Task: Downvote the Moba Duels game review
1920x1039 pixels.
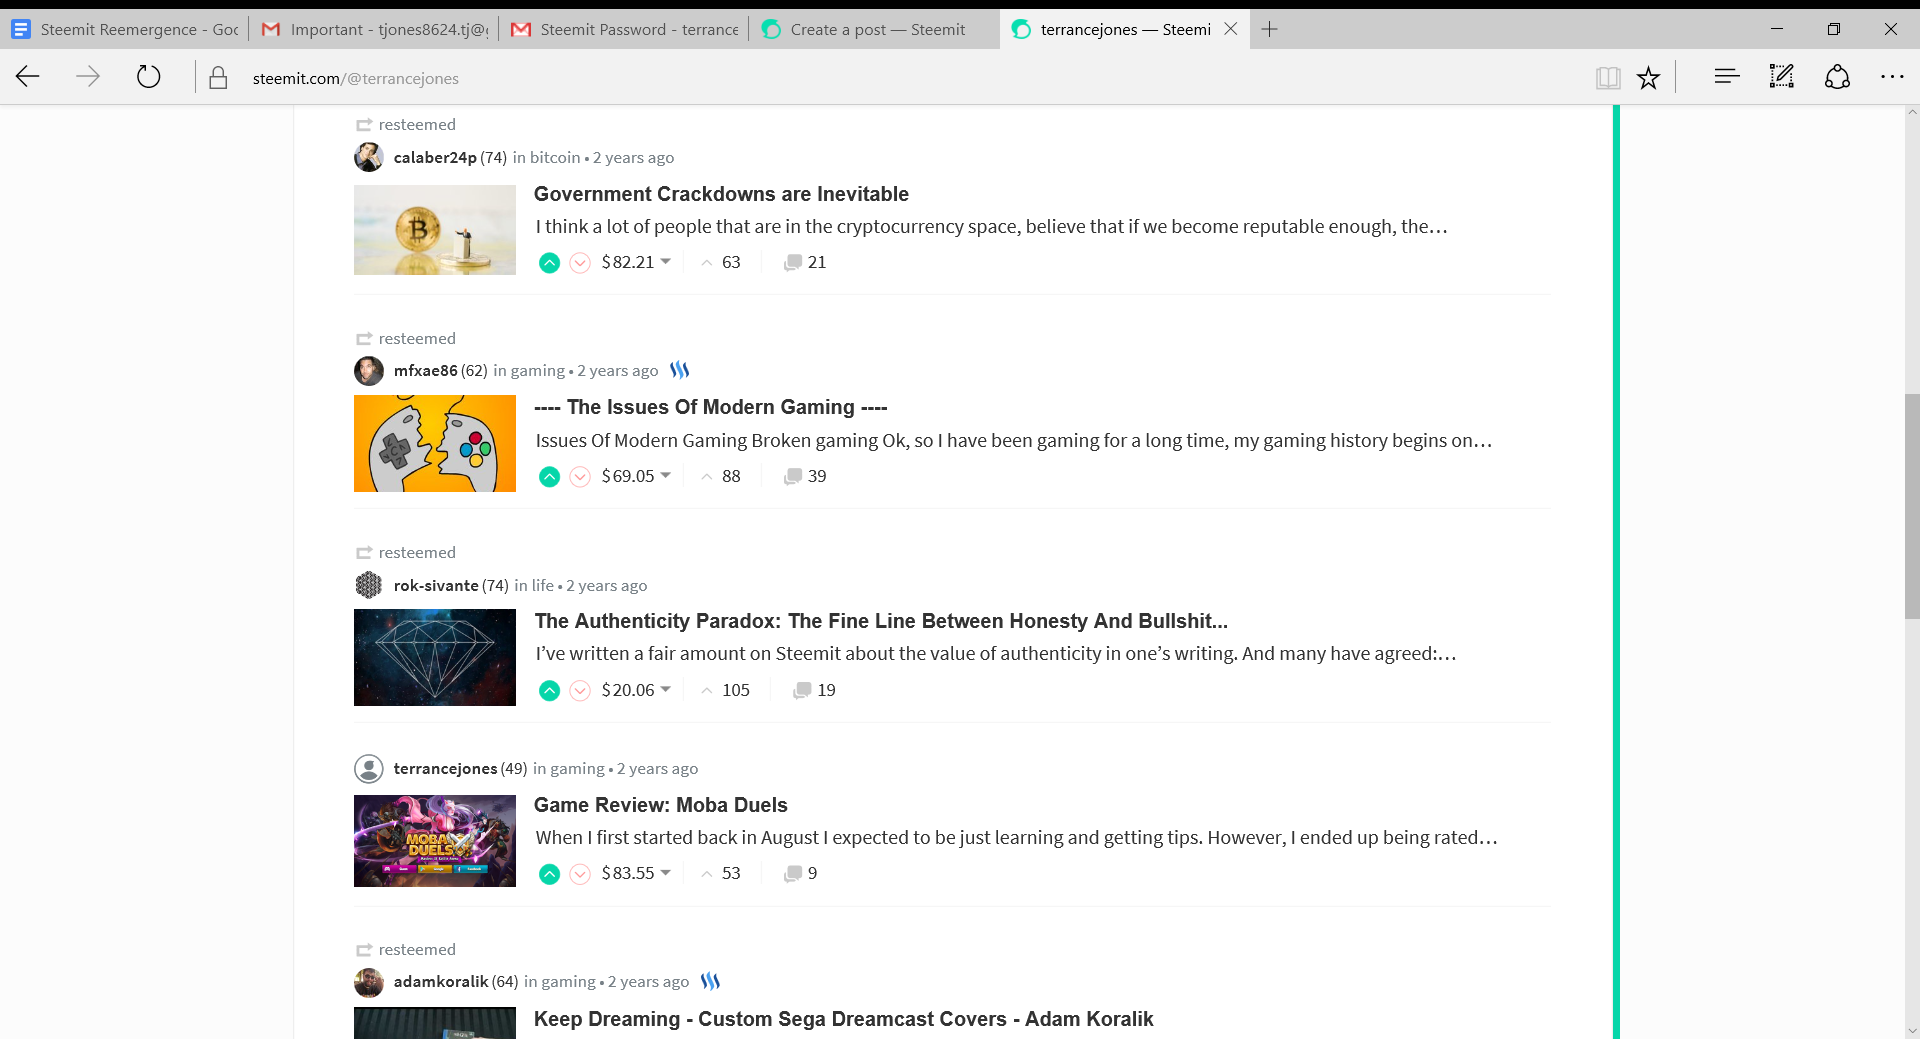Action: click(580, 874)
